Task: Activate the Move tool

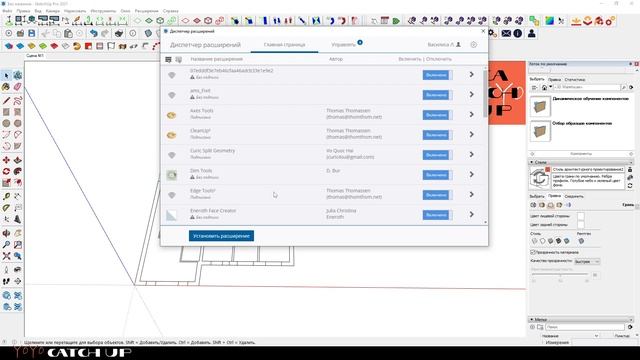Action: tap(6, 160)
